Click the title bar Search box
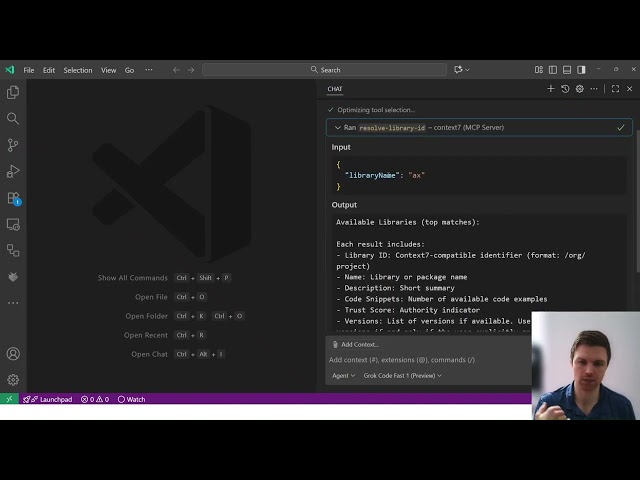The image size is (640, 480). click(x=324, y=70)
